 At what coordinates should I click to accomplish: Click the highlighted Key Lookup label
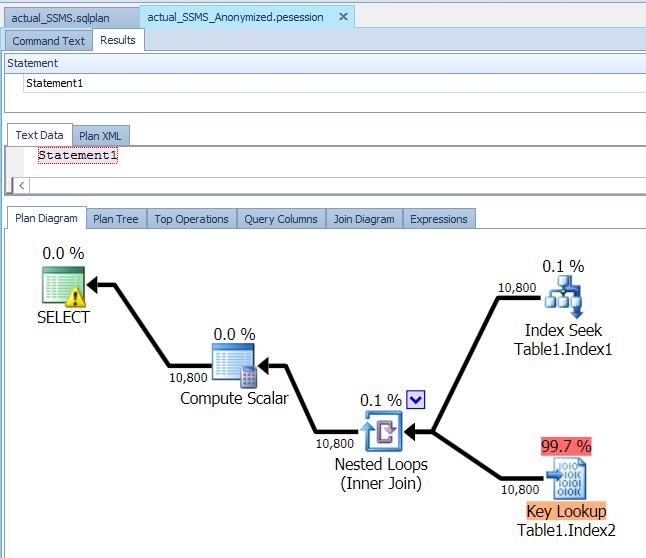coord(566,512)
